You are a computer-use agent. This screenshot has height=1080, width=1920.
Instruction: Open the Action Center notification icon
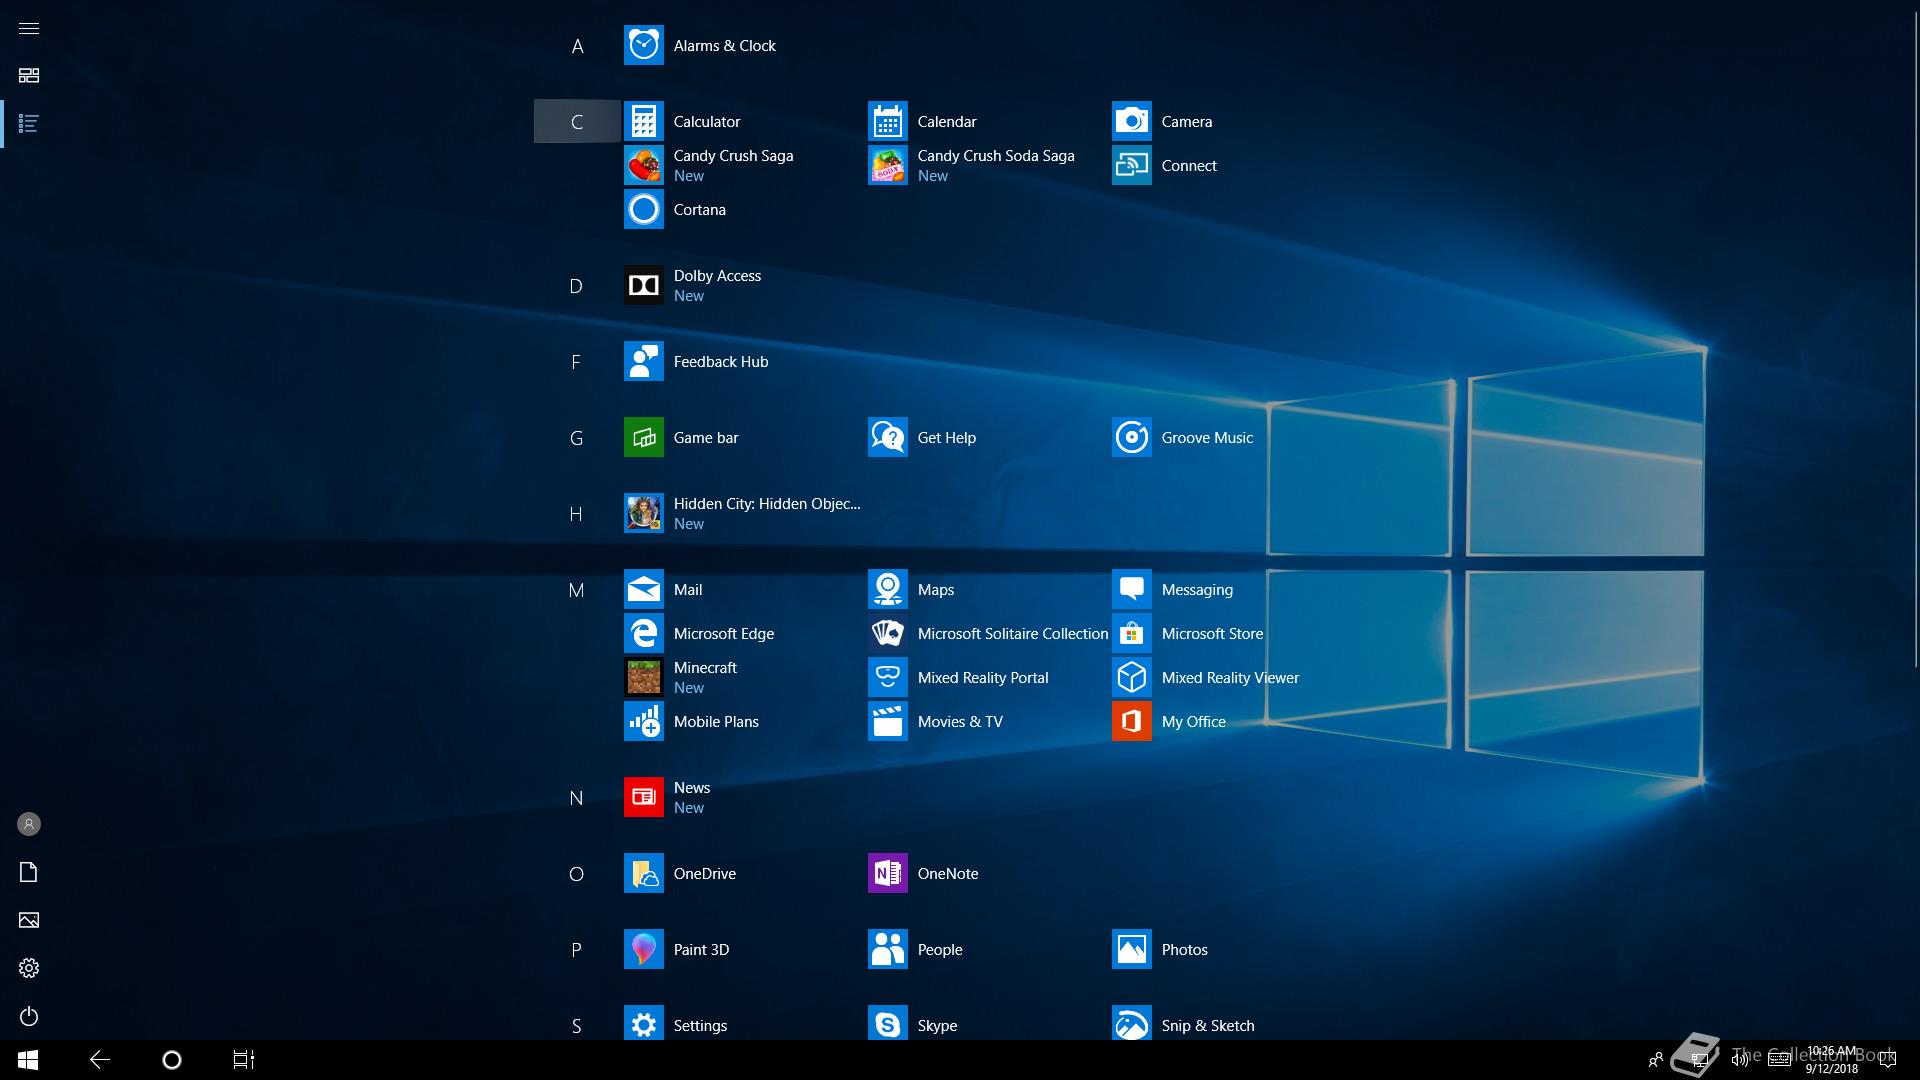tap(1887, 1060)
